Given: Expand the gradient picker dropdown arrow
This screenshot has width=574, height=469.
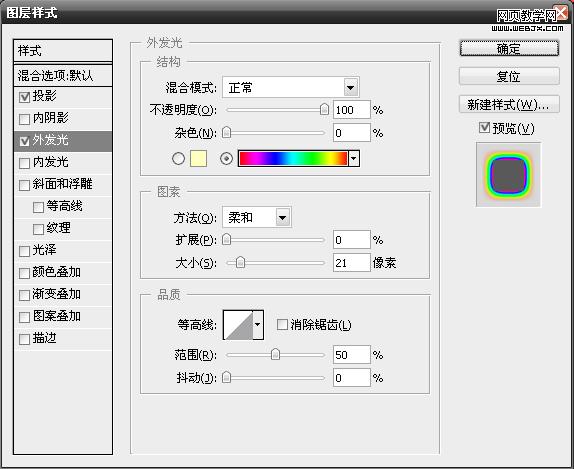Looking at the screenshot, I should [x=354, y=159].
